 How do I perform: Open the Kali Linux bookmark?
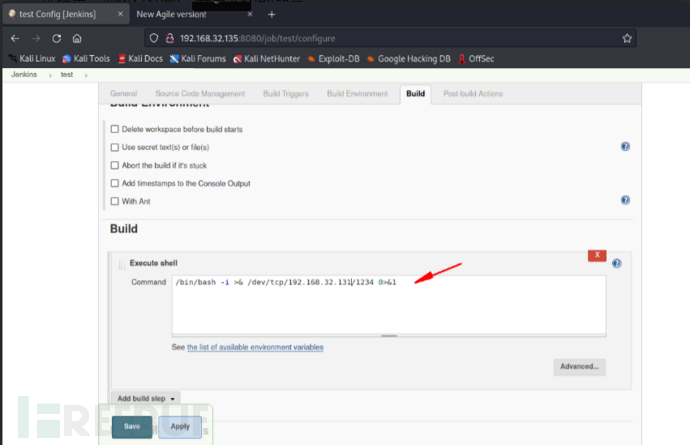point(32,59)
